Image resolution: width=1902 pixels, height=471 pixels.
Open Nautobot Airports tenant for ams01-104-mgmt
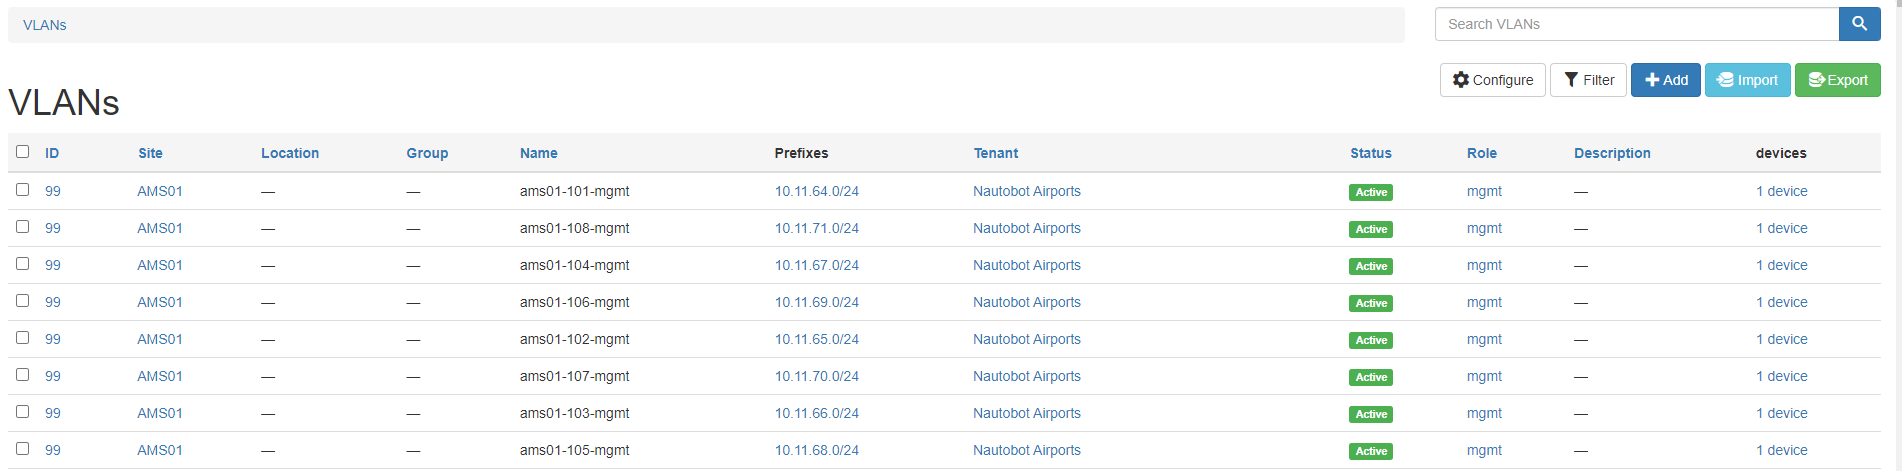[x=1026, y=265]
